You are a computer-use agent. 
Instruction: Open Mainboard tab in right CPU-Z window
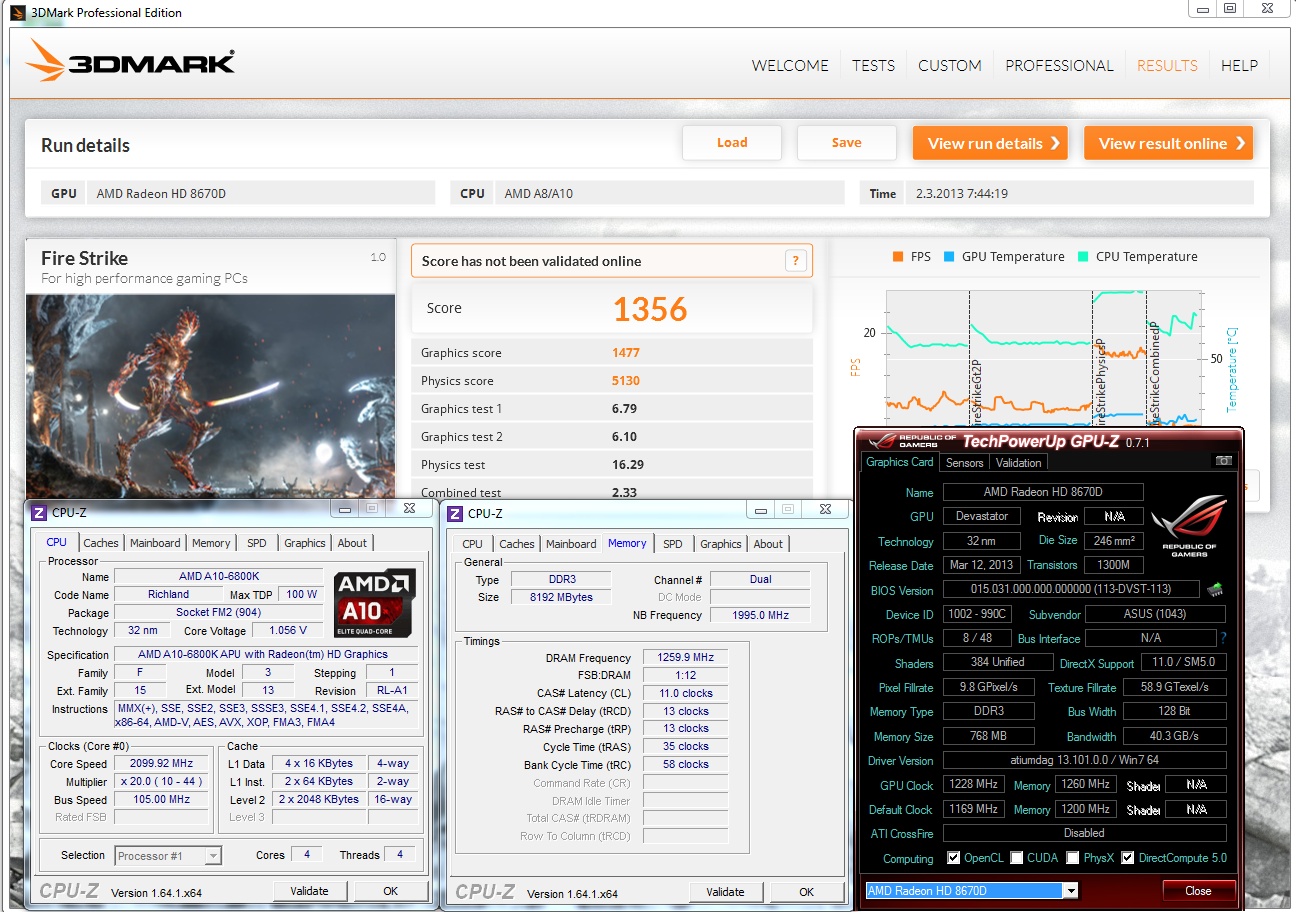click(x=571, y=544)
